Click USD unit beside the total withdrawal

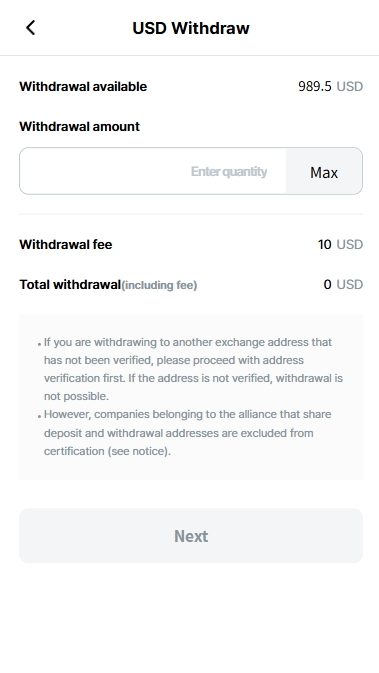pos(349,285)
